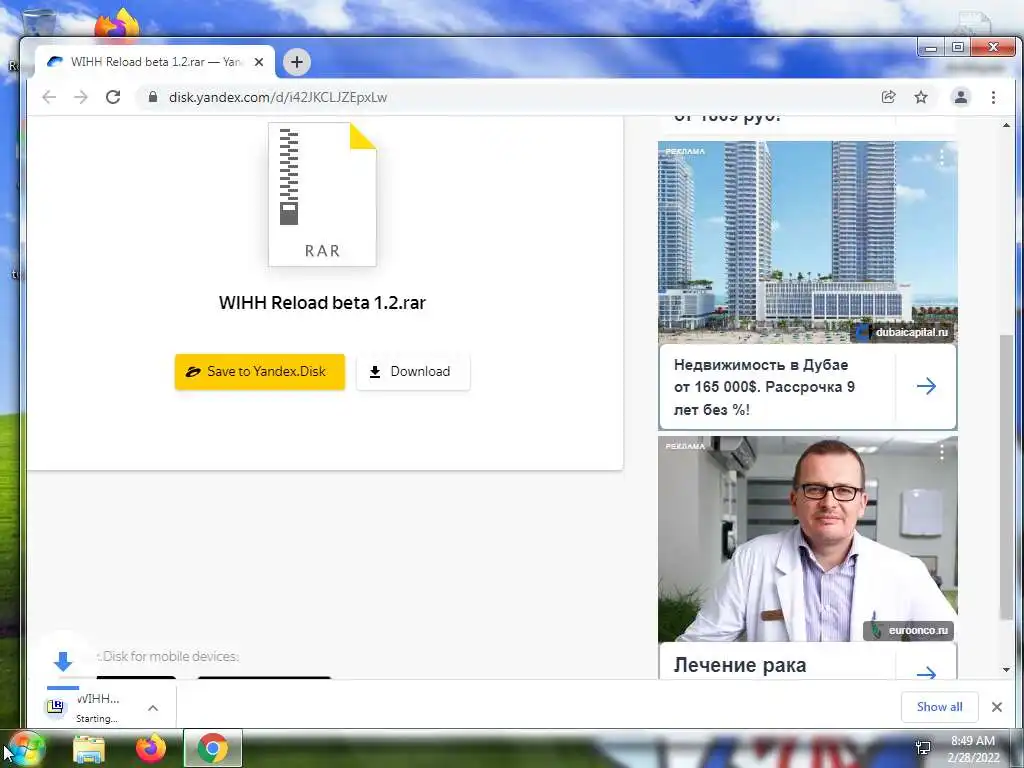
Task: Open the Windows Start menu
Action: pos(25,749)
